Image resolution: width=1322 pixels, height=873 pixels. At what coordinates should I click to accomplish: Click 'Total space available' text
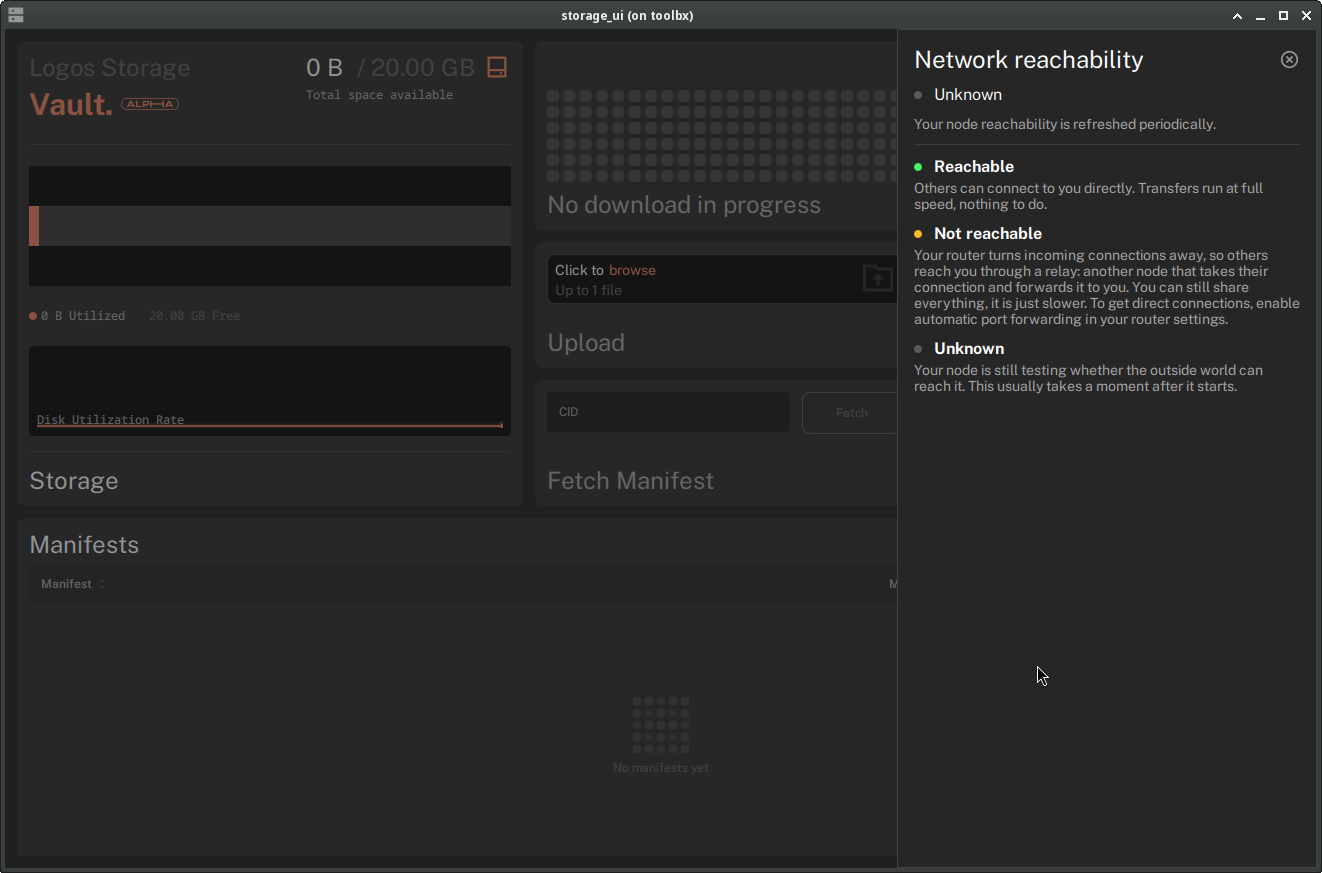(x=380, y=95)
